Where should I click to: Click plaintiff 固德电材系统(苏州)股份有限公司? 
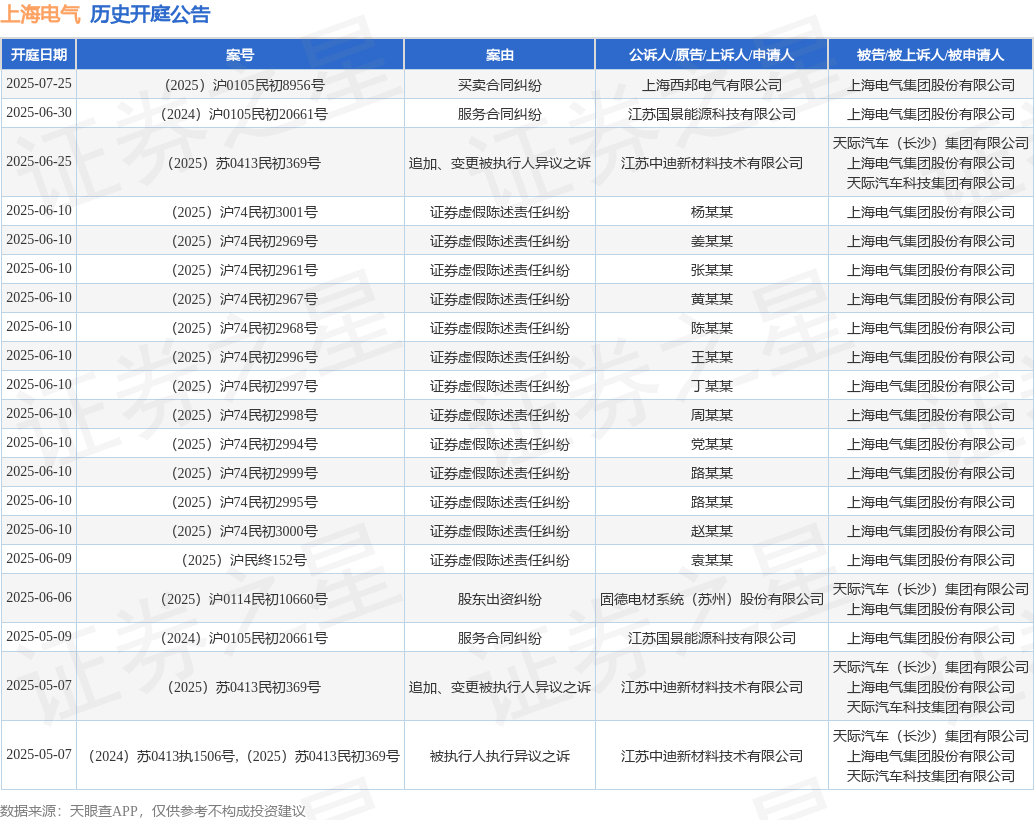point(712,600)
